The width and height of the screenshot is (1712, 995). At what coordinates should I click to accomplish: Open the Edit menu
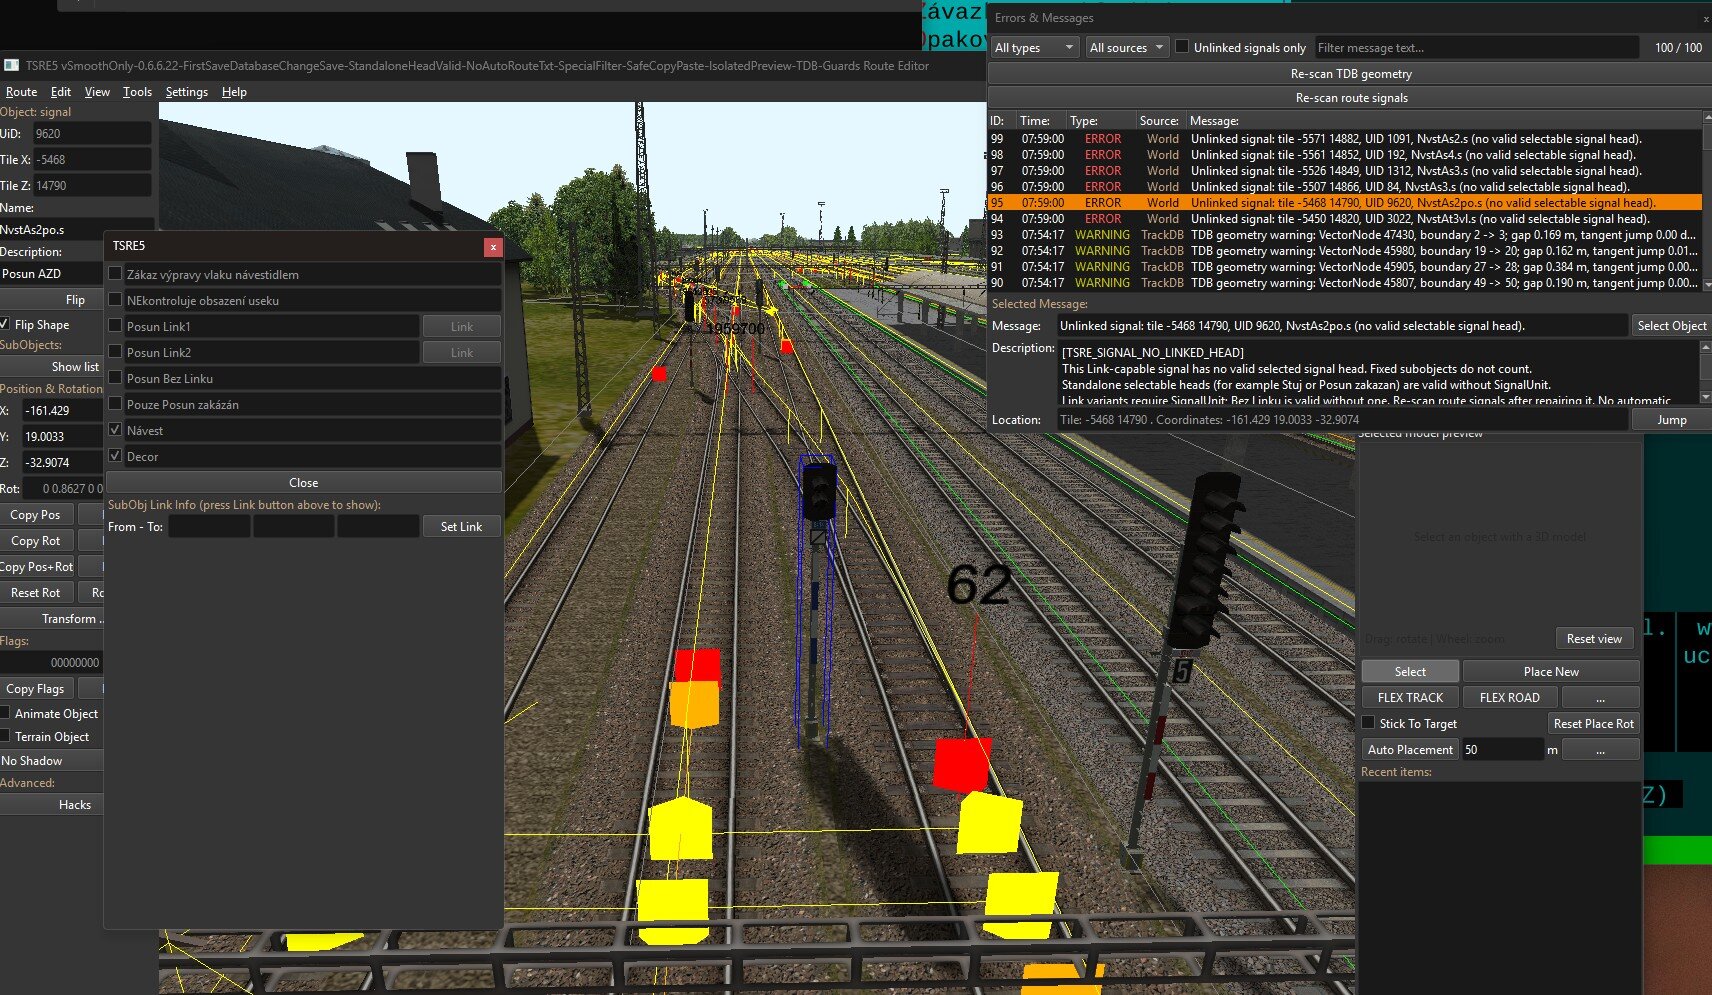(x=61, y=91)
